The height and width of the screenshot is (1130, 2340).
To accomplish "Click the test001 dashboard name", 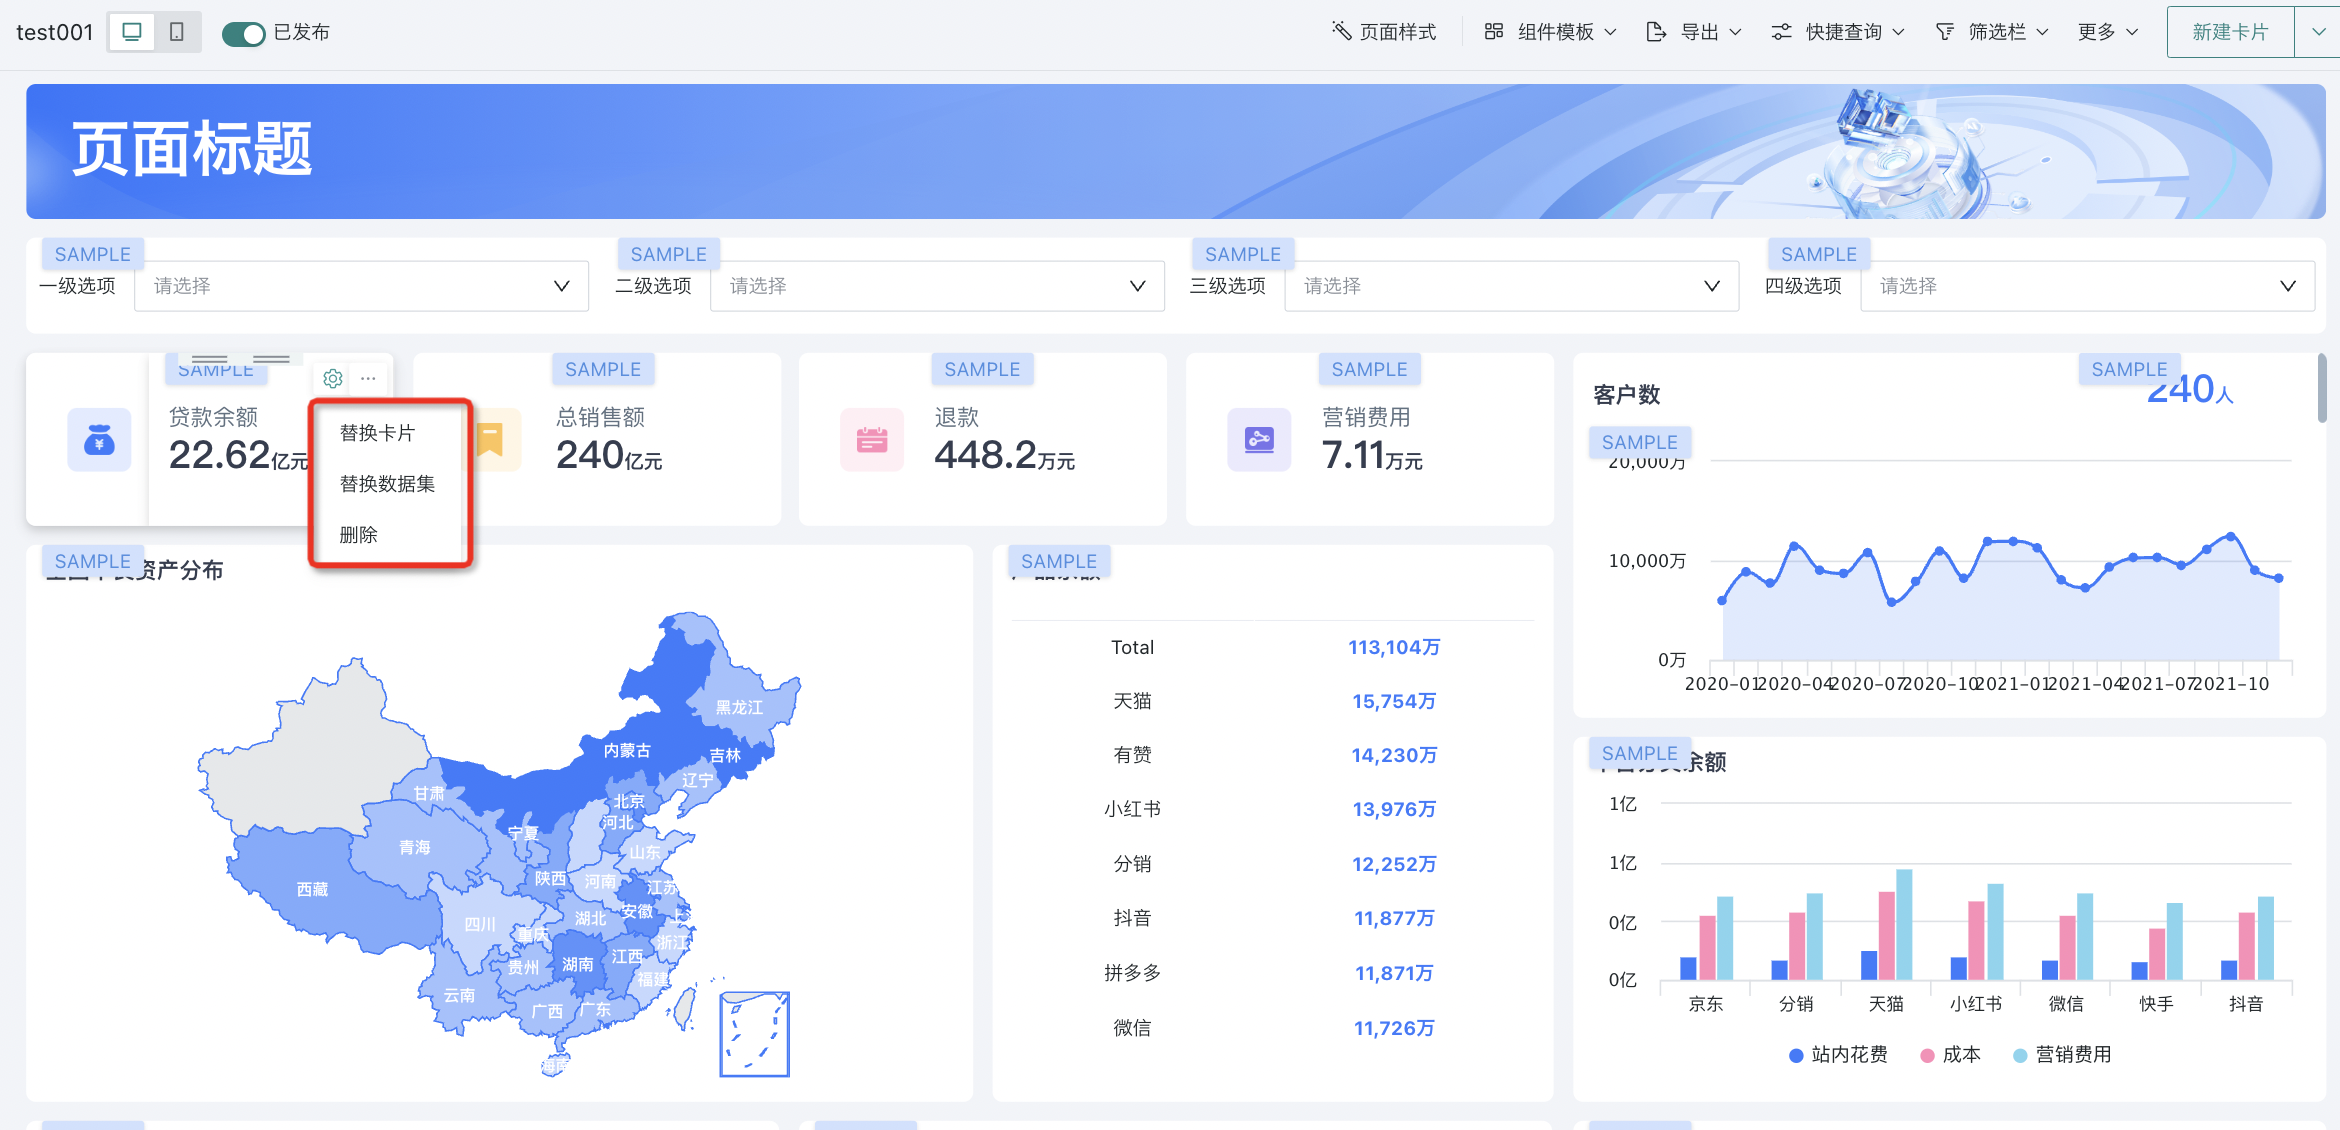I will (x=55, y=32).
